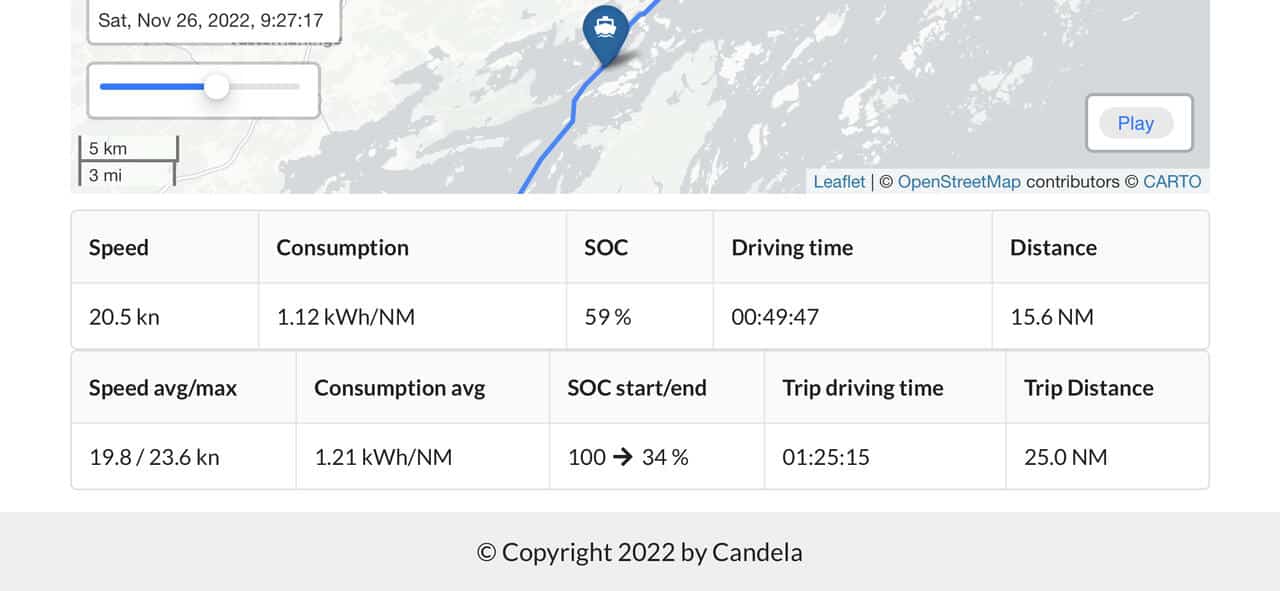Click the timestamp label Sat, Nov 26, 2022
The height and width of the screenshot is (591, 1280).
pos(211,20)
